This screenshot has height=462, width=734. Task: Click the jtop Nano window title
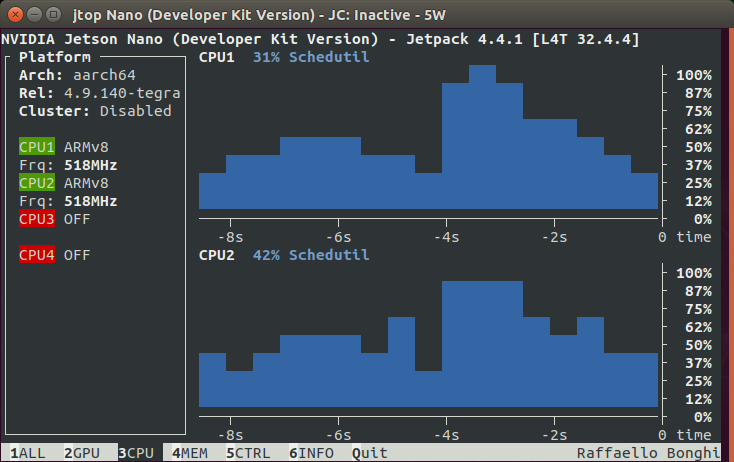[x=259, y=15]
